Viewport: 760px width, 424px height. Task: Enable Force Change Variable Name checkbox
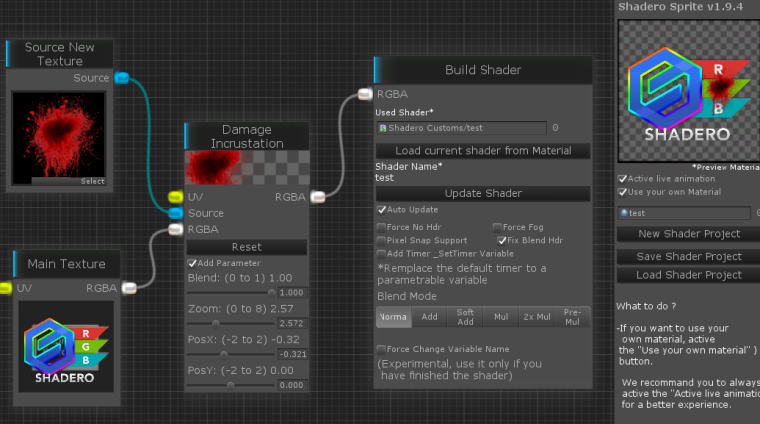pyautogui.click(x=381, y=349)
